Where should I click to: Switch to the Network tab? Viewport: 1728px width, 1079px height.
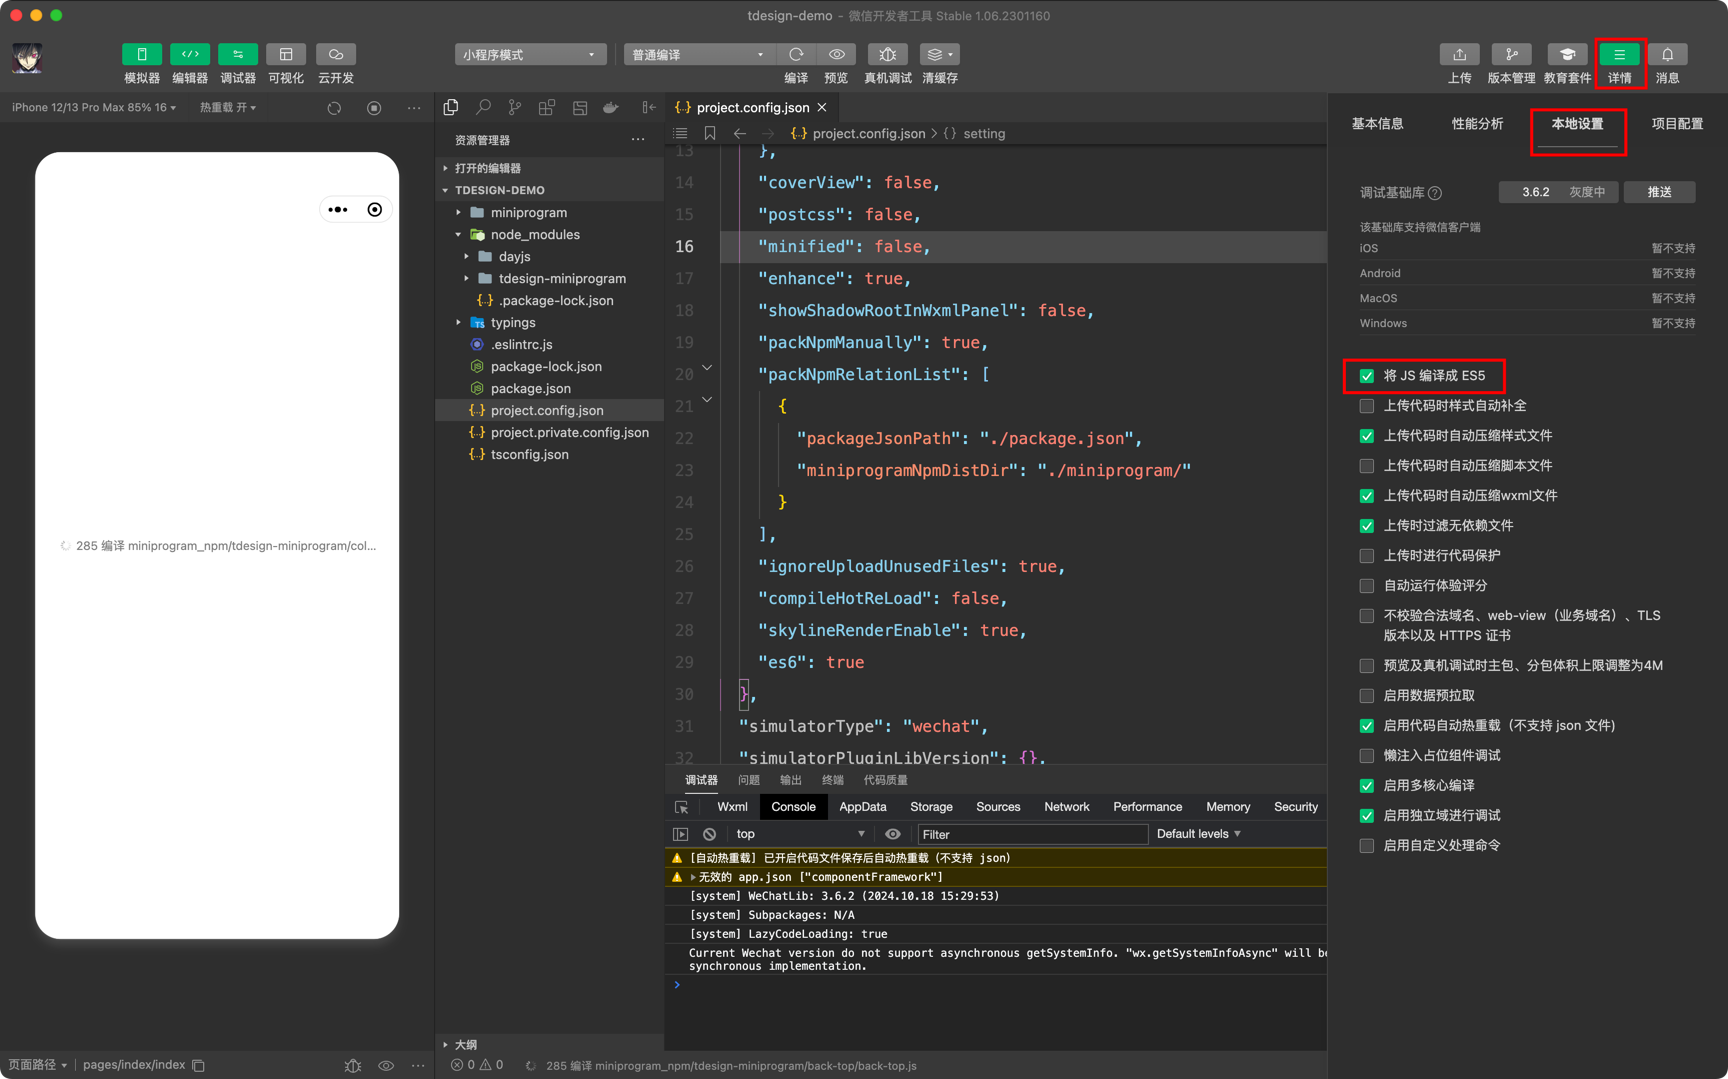point(1066,807)
